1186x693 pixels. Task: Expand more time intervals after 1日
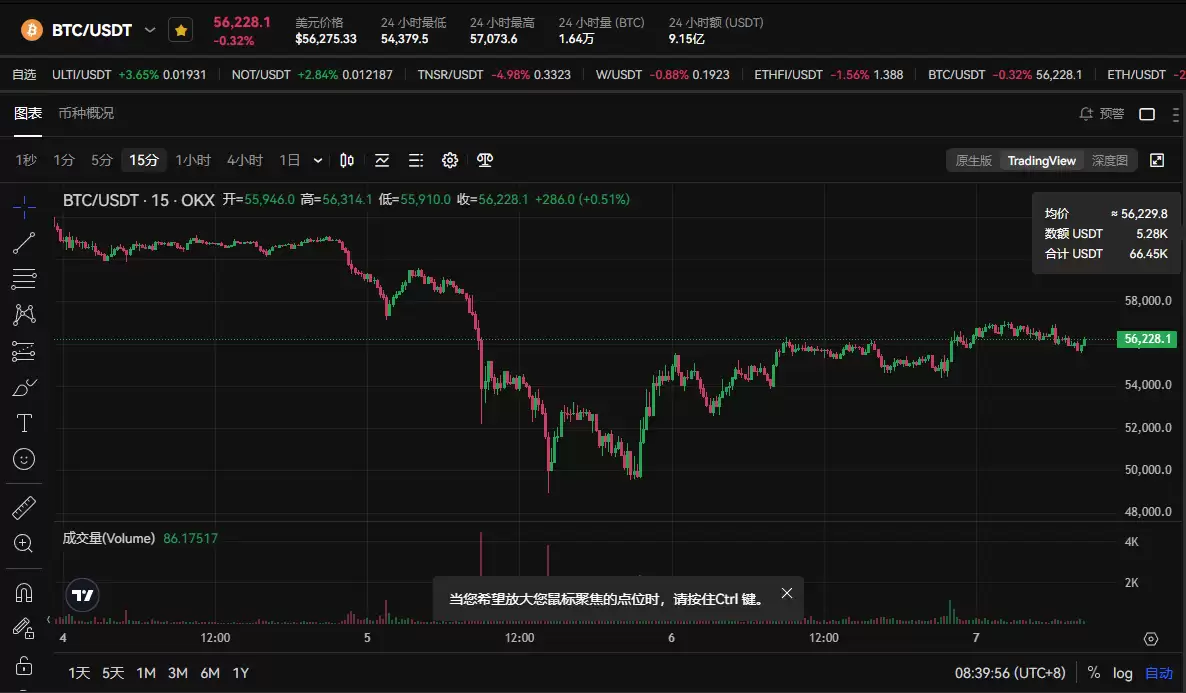318,160
